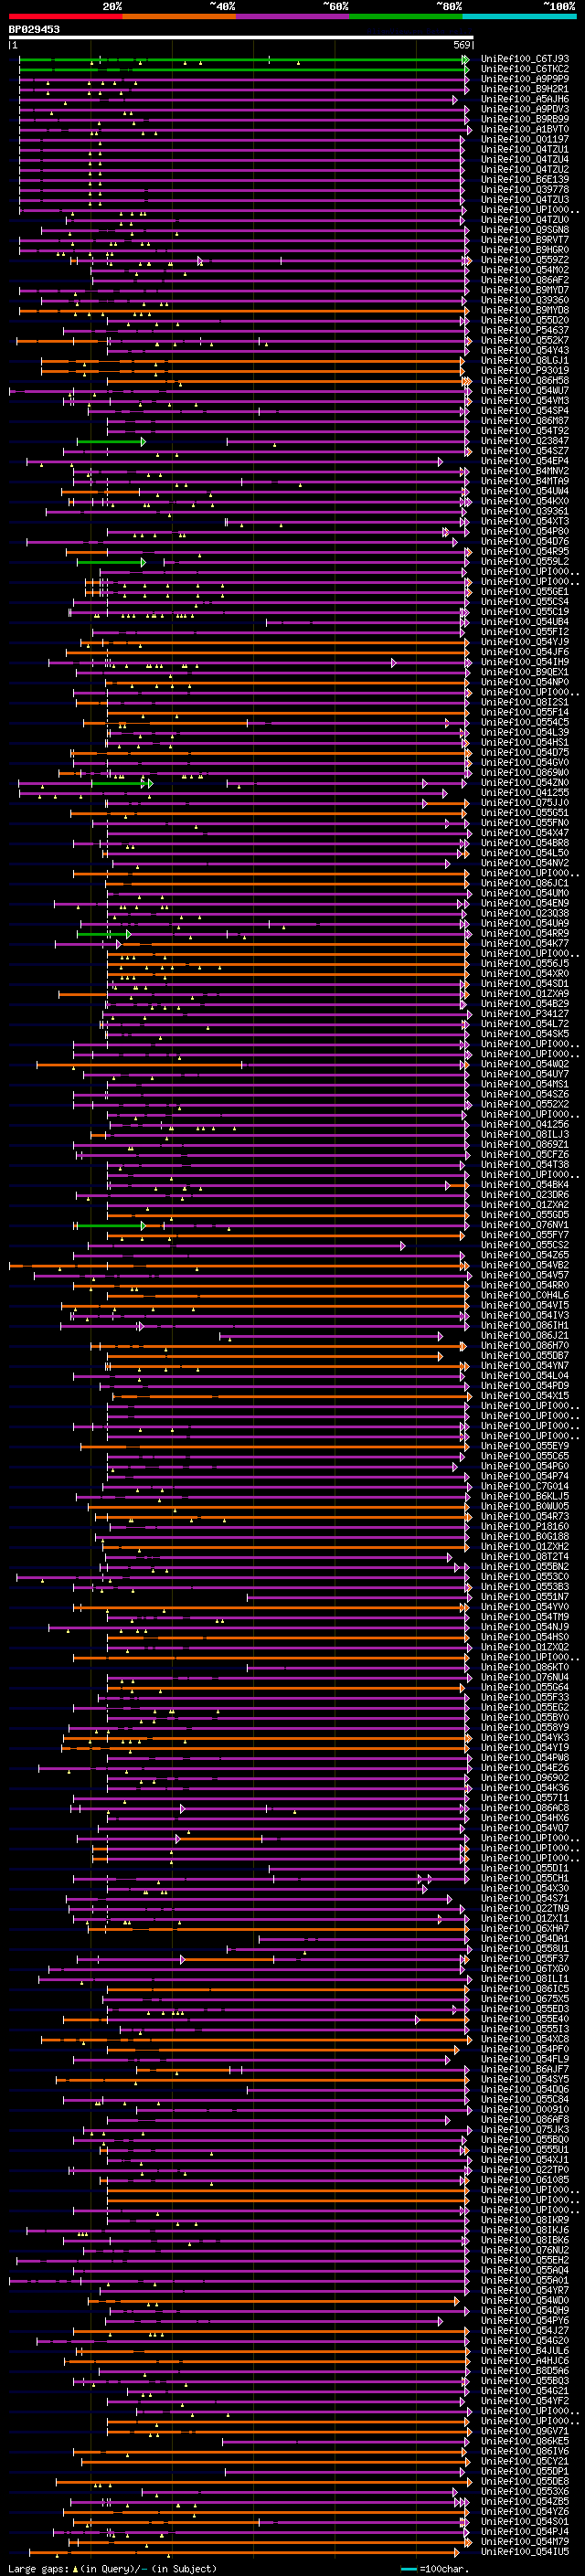Open hit UniRef100_Q559L2
Viewport: 585px width, 2576px height.
525,562
